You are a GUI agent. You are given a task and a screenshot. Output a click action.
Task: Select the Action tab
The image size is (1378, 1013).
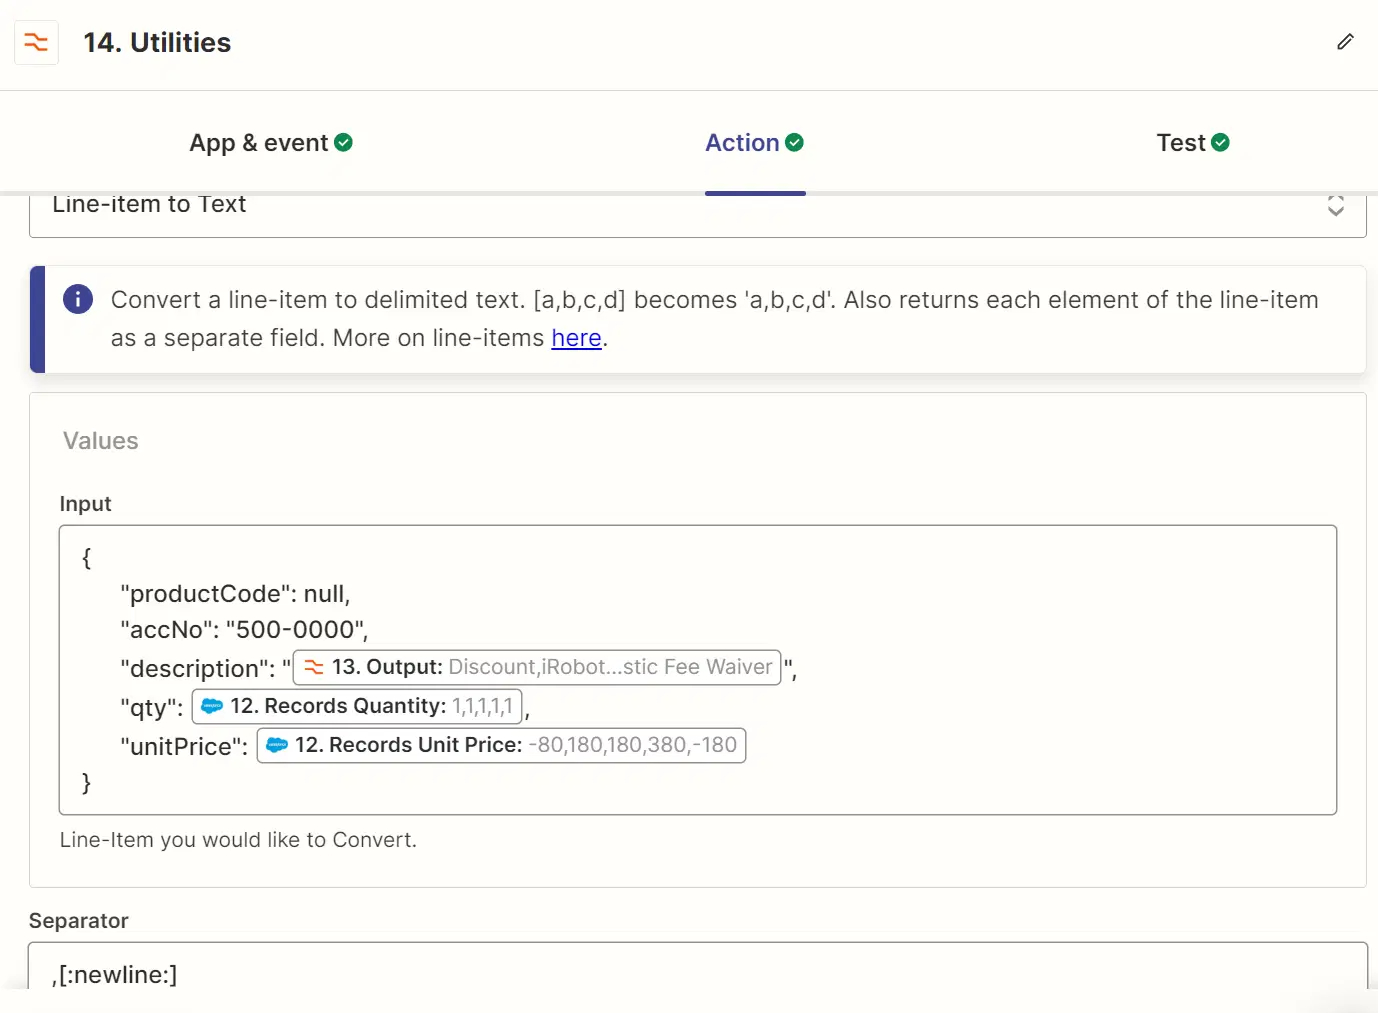[x=754, y=143]
